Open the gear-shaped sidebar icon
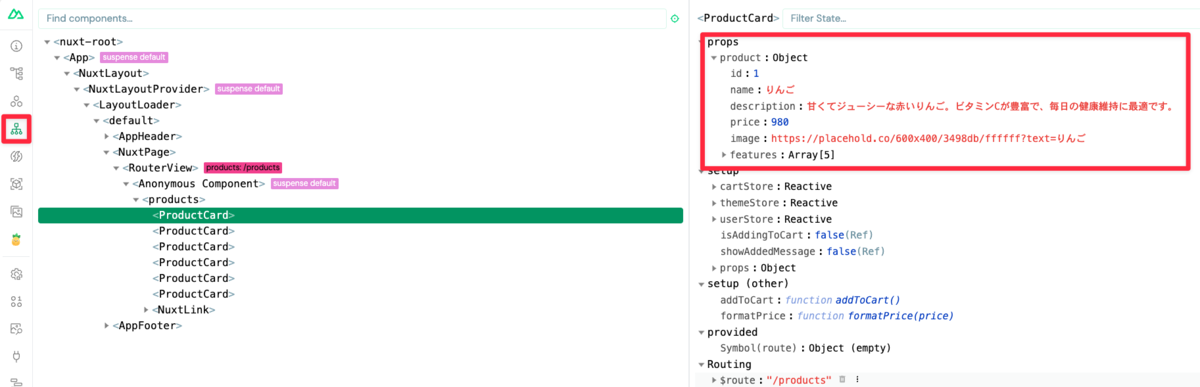The width and height of the screenshot is (1200, 387). click(x=16, y=274)
